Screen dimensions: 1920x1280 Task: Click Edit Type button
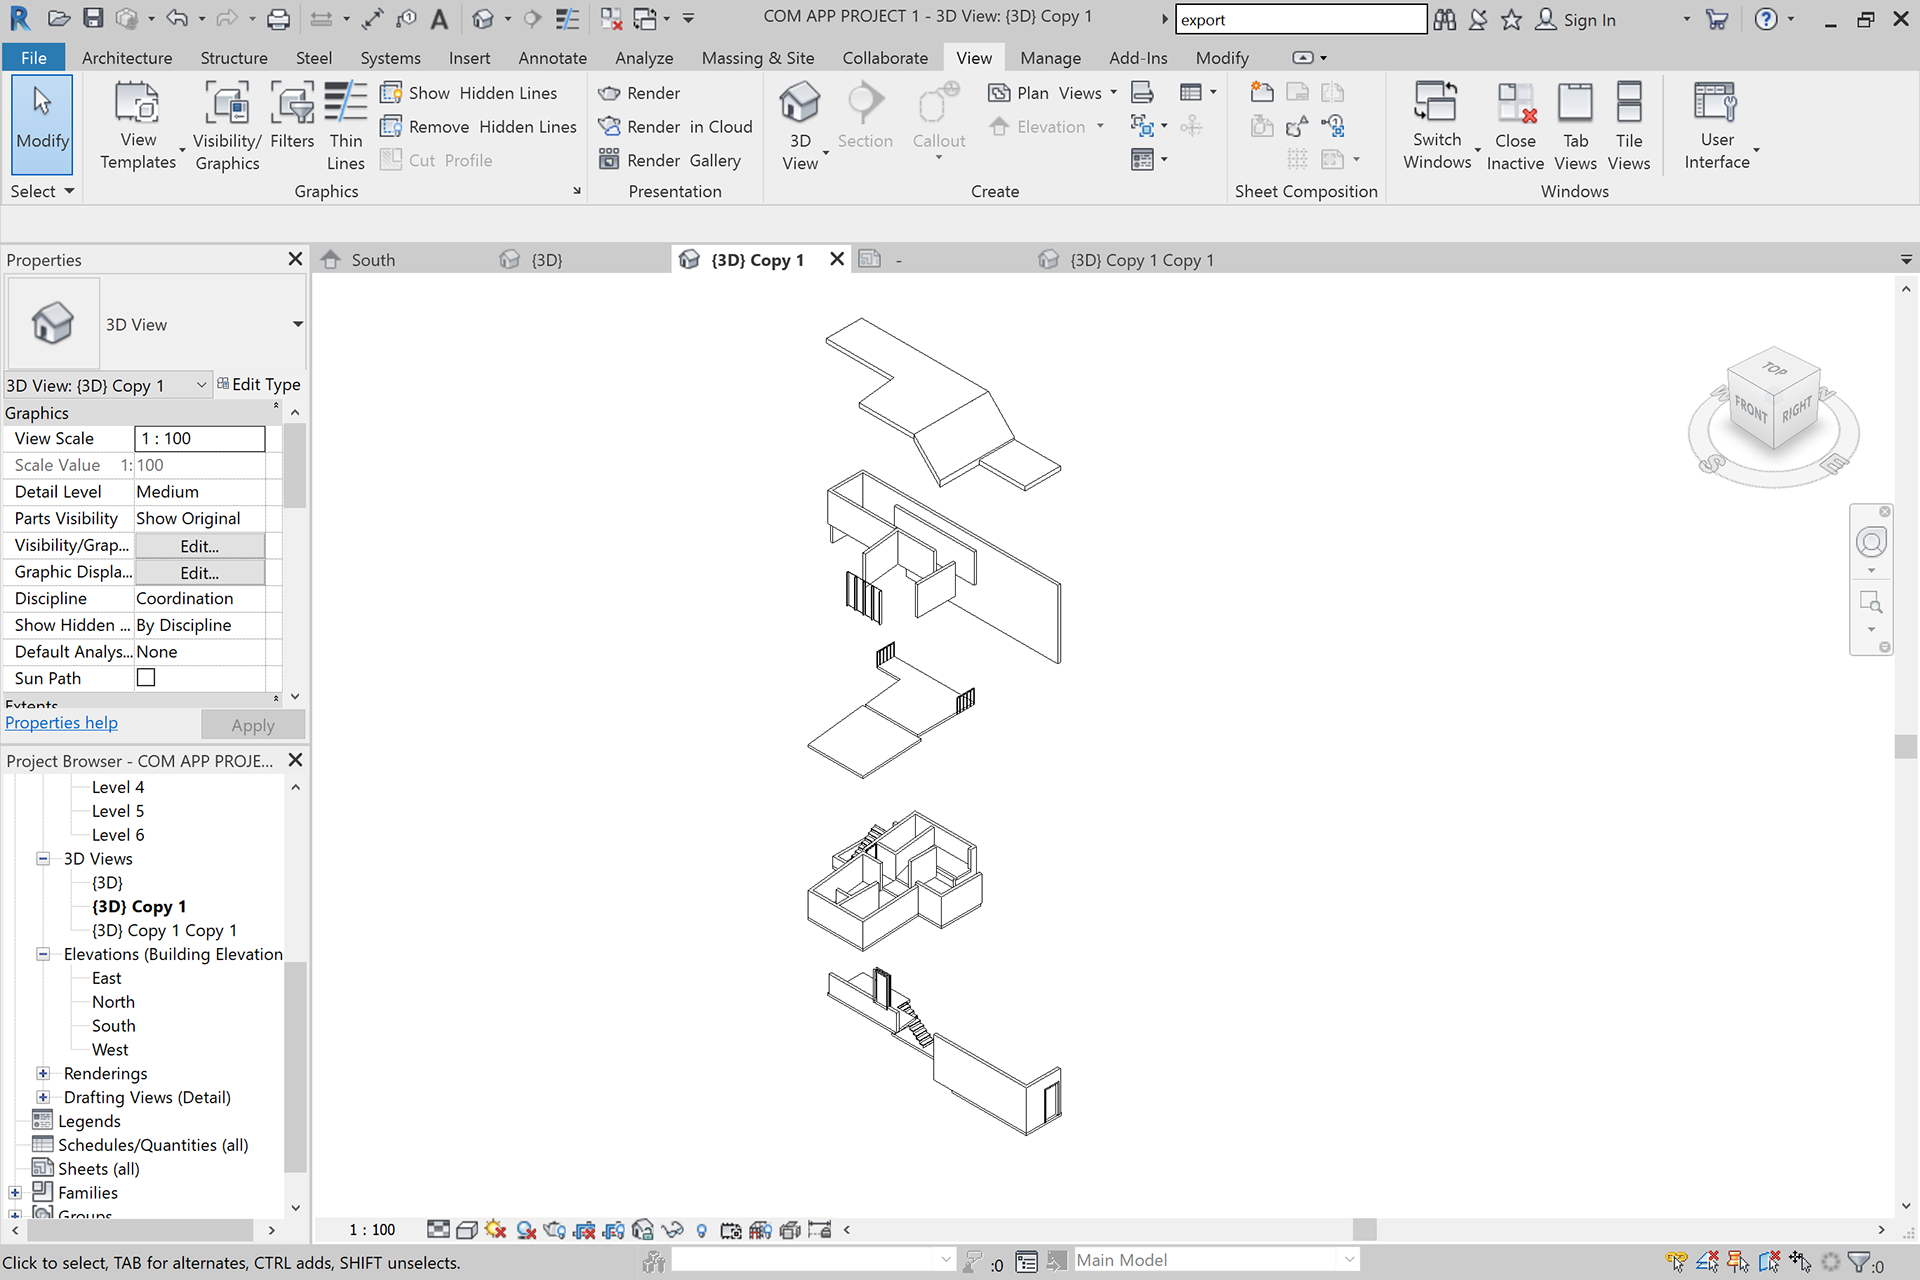point(259,385)
